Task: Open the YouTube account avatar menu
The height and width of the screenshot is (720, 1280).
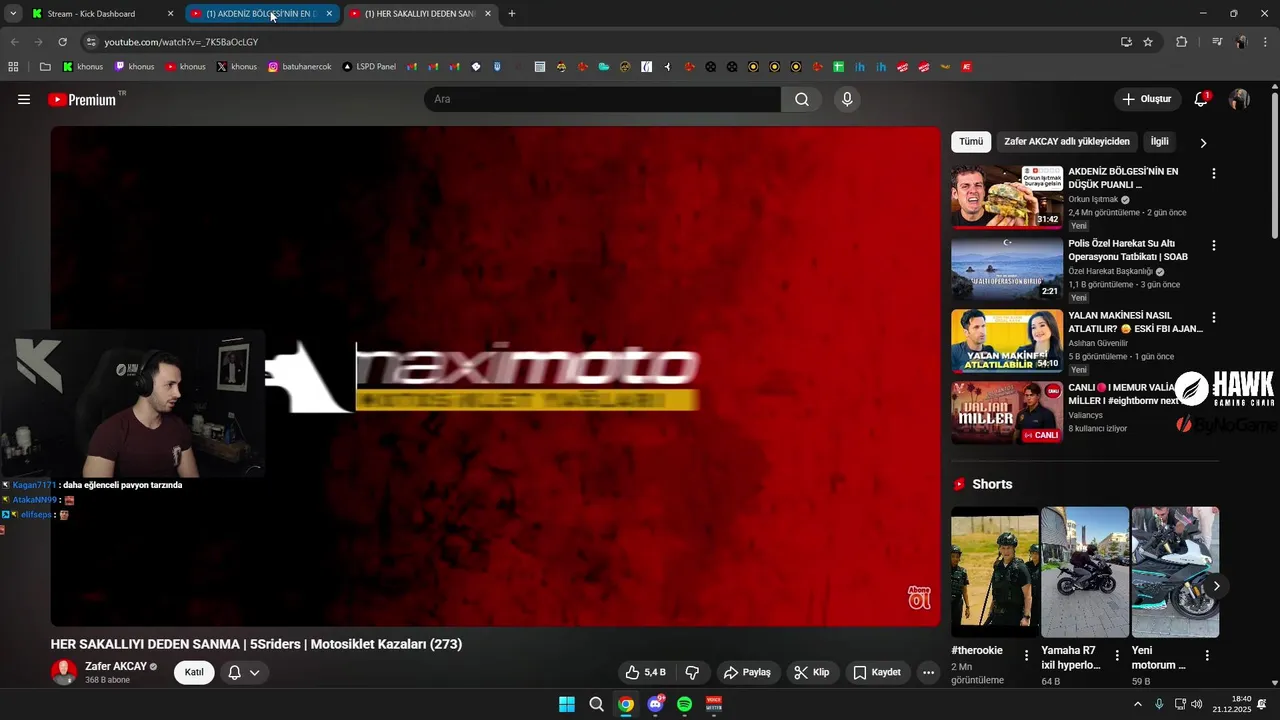Action: pos(1239,99)
